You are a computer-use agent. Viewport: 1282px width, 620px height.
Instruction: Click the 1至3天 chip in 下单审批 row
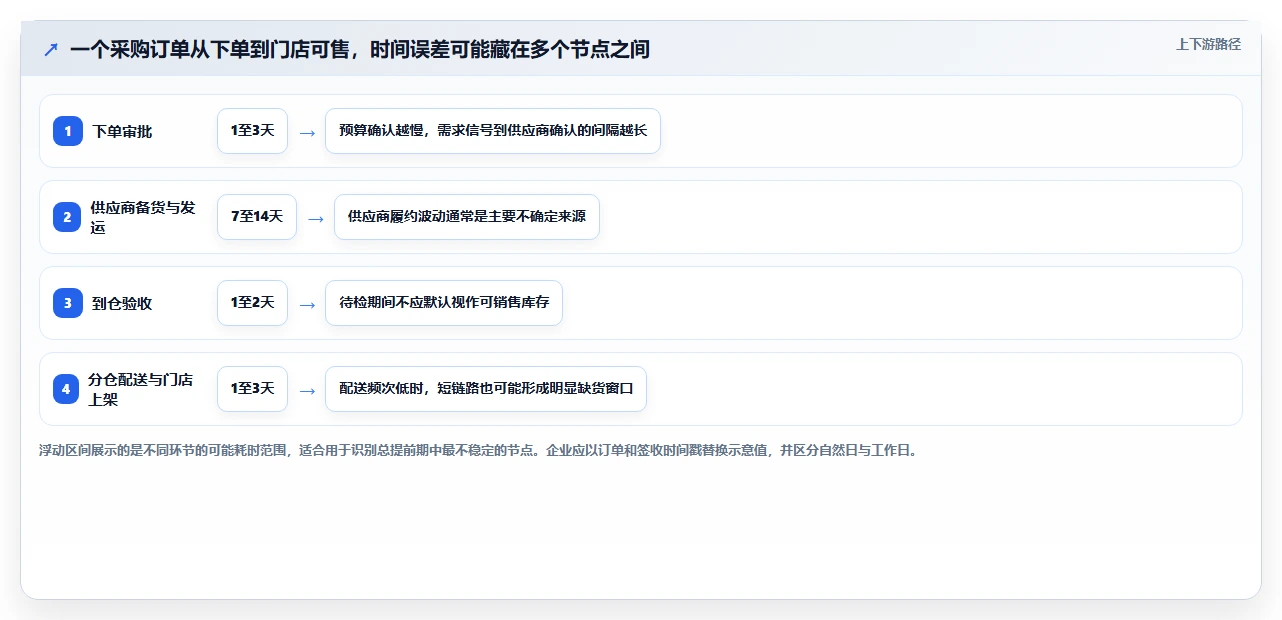pyautogui.click(x=252, y=131)
